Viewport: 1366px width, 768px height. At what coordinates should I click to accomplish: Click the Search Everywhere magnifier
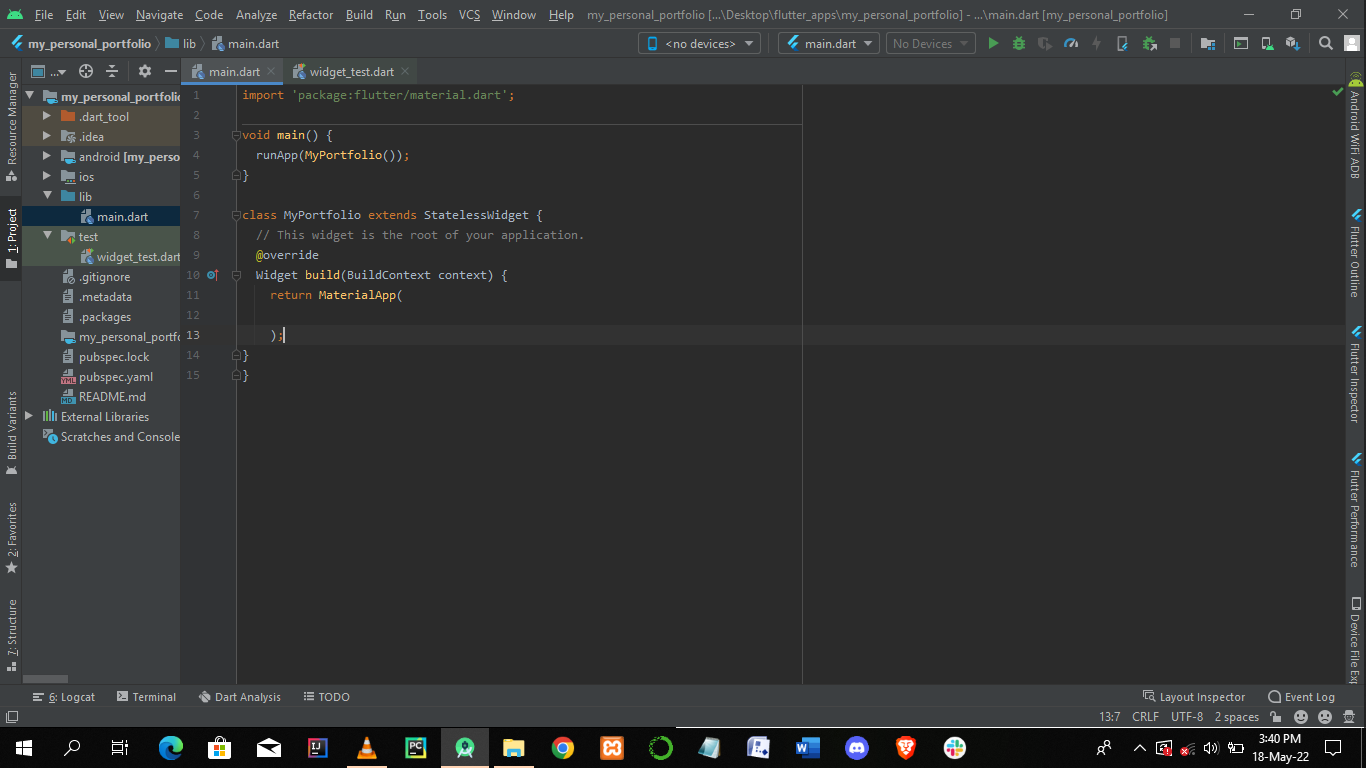click(1326, 44)
